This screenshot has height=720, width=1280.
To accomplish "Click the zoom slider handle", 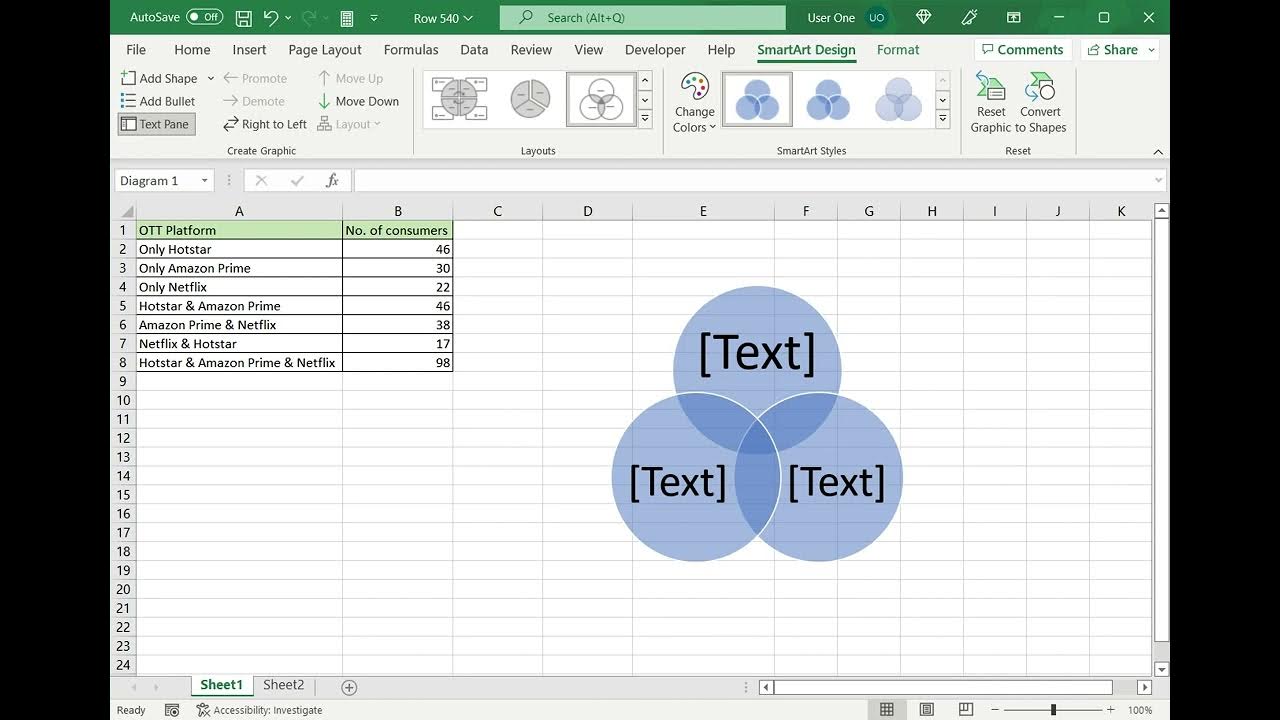I will click(1053, 710).
